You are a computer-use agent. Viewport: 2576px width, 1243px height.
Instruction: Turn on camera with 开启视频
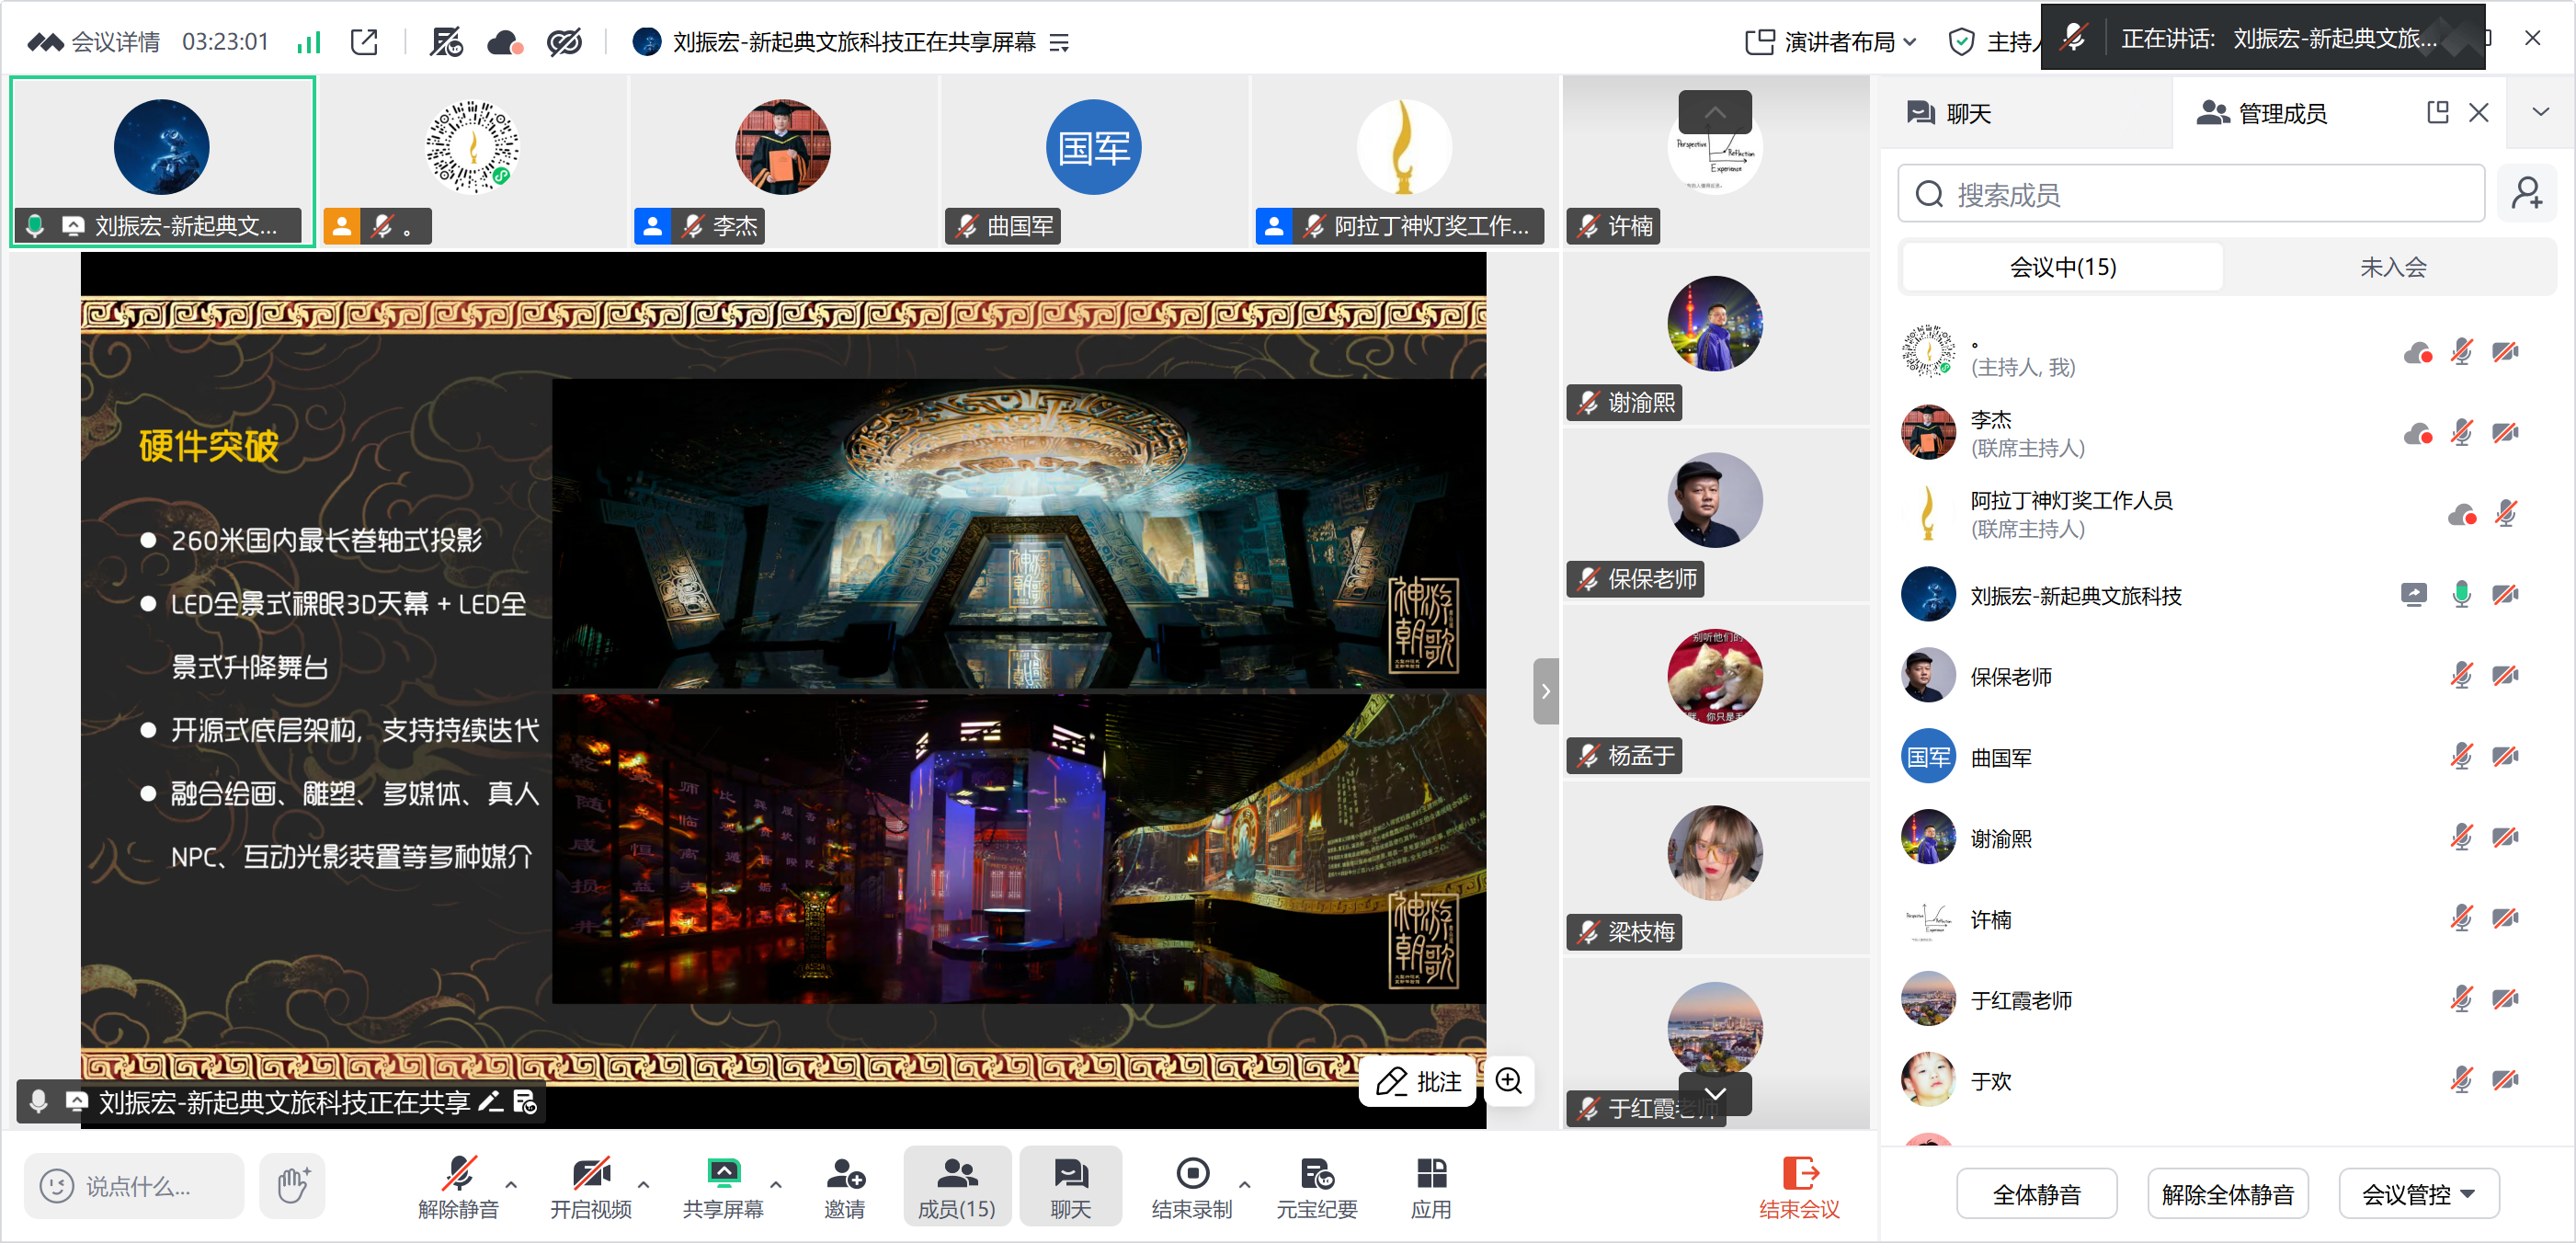(x=590, y=1186)
